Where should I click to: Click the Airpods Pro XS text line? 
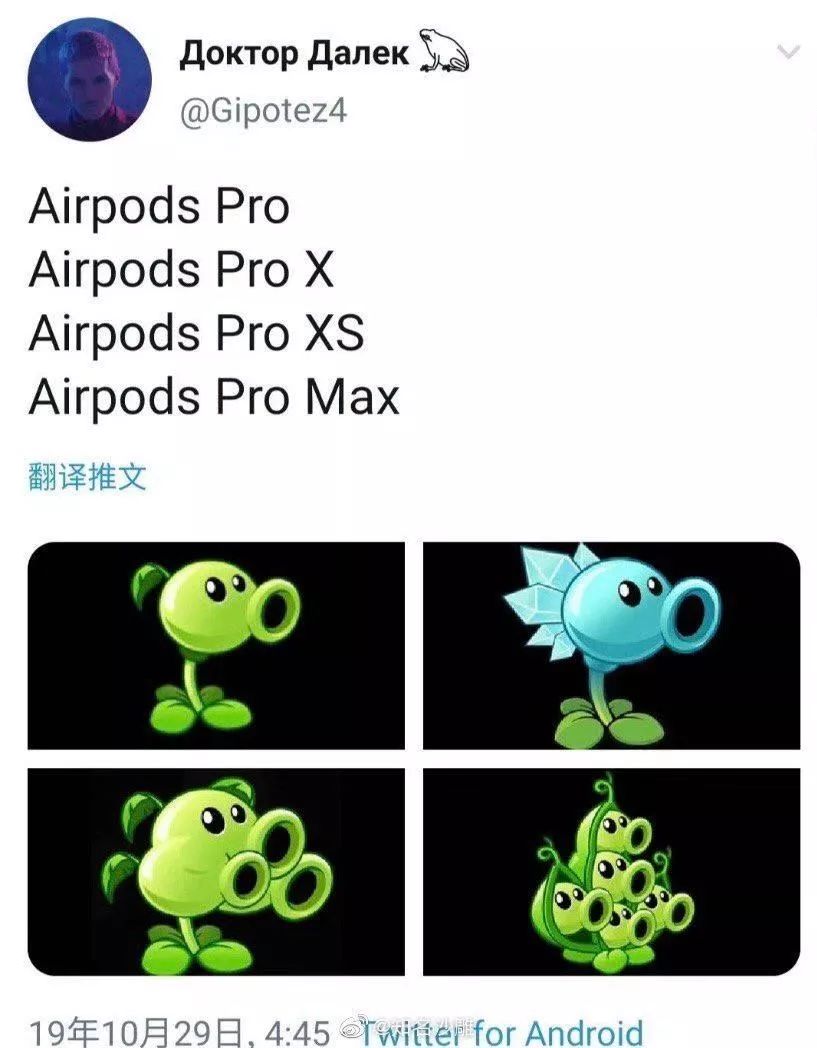point(197,333)
